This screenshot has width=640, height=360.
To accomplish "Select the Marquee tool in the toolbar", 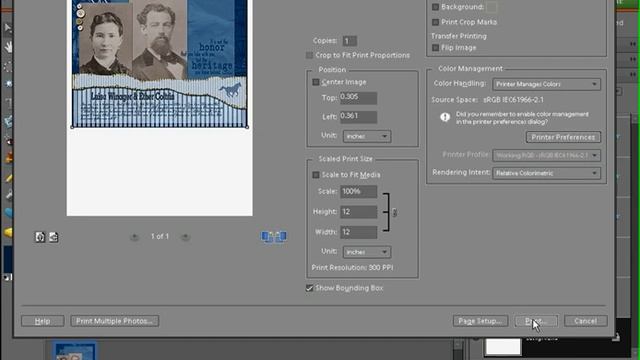I will [8, 66].
